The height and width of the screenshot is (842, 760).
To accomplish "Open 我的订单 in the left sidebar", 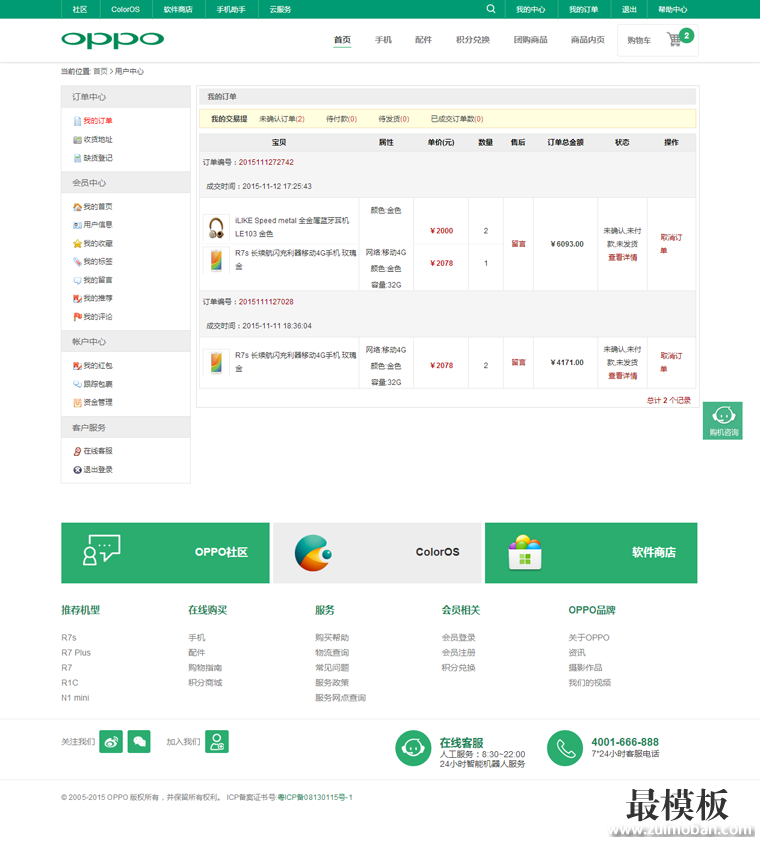I will tap(98, 121).
